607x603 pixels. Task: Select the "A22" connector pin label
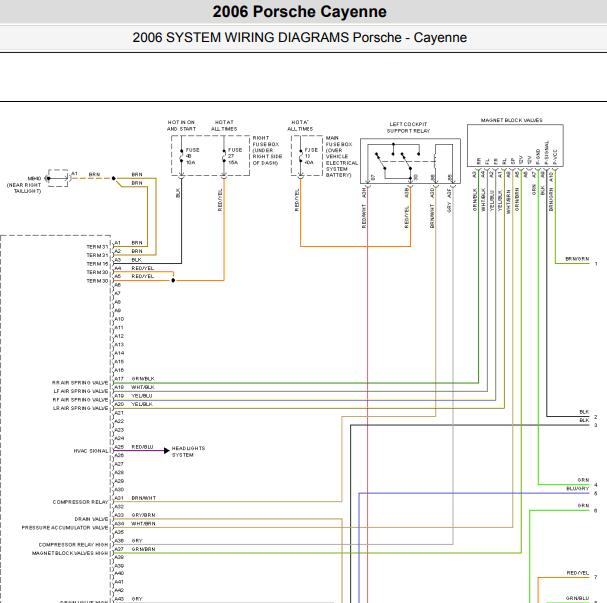[x=119, y=421]
